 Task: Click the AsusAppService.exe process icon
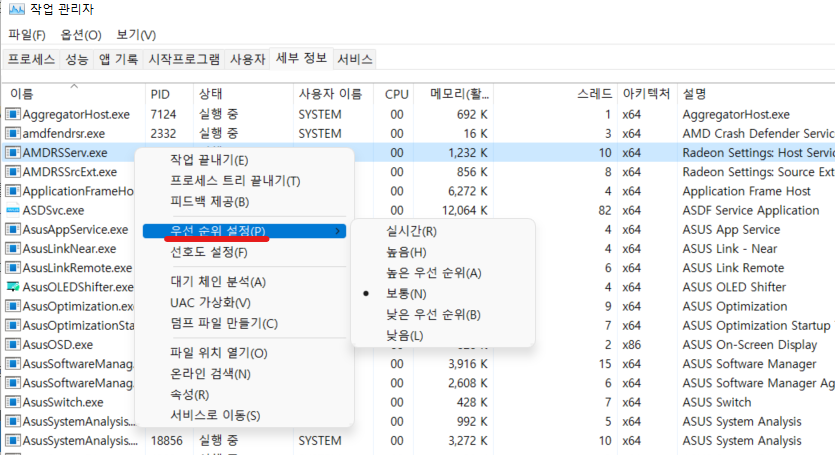coord(13,229)
